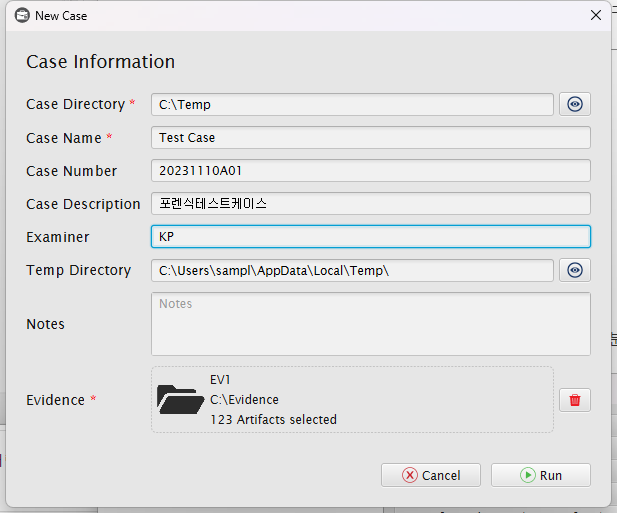
Task: Edit the Case Number field 20231110A01
Action: 371,171
